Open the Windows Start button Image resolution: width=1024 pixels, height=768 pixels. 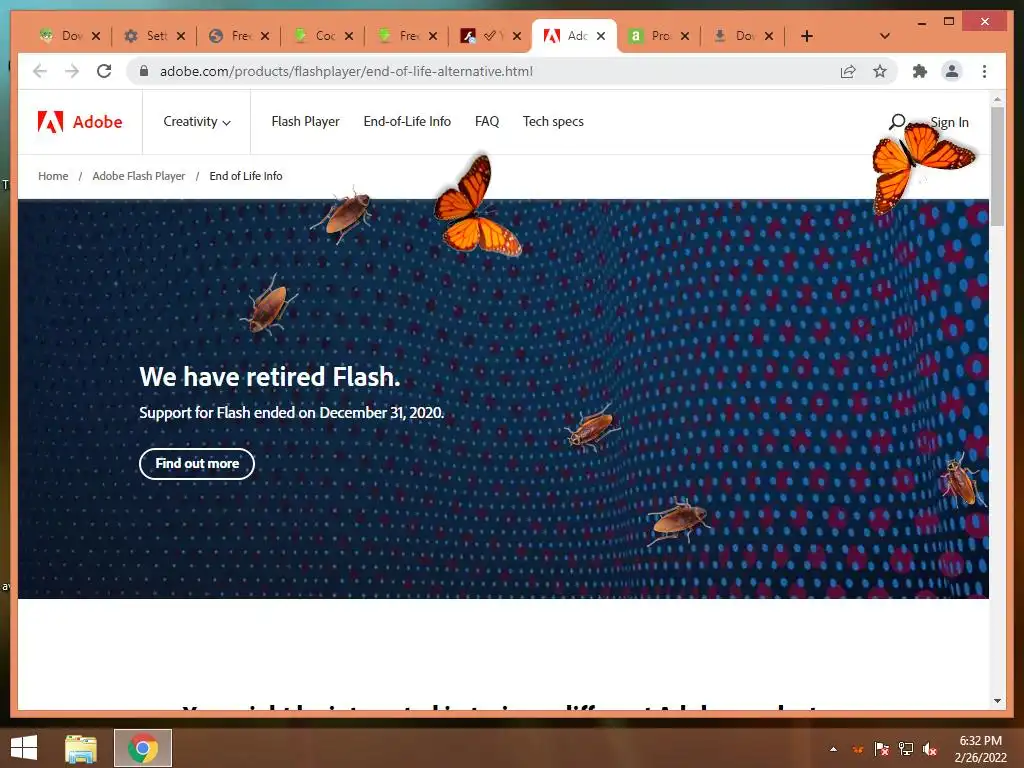[24, 748]
